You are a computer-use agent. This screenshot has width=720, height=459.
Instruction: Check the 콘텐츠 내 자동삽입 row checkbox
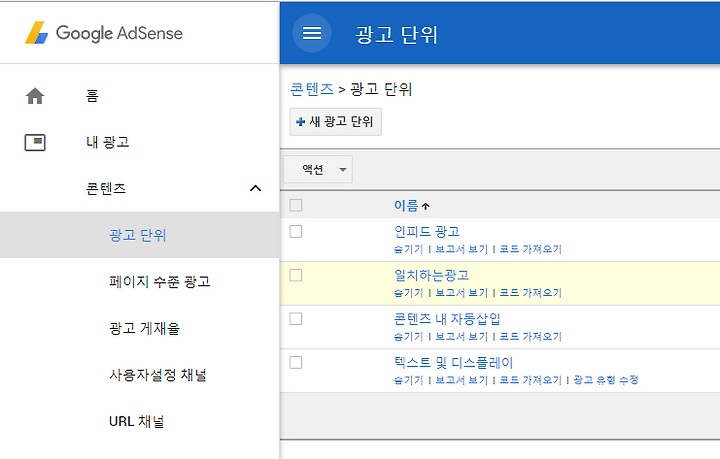pos(296,319)
